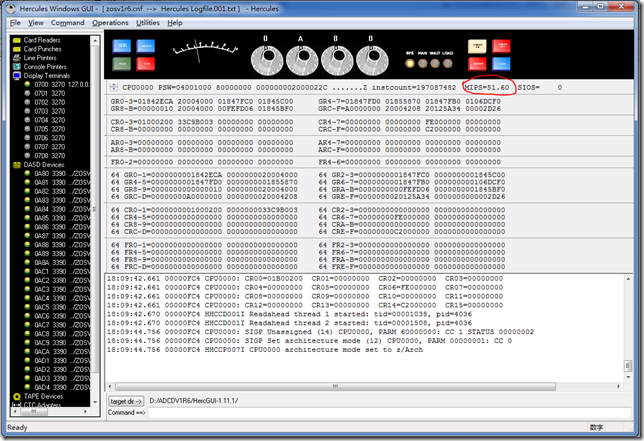Click the LOAD indicator light
The height and width of the screenshot is (441, 644).
click(x=448, y=63)
